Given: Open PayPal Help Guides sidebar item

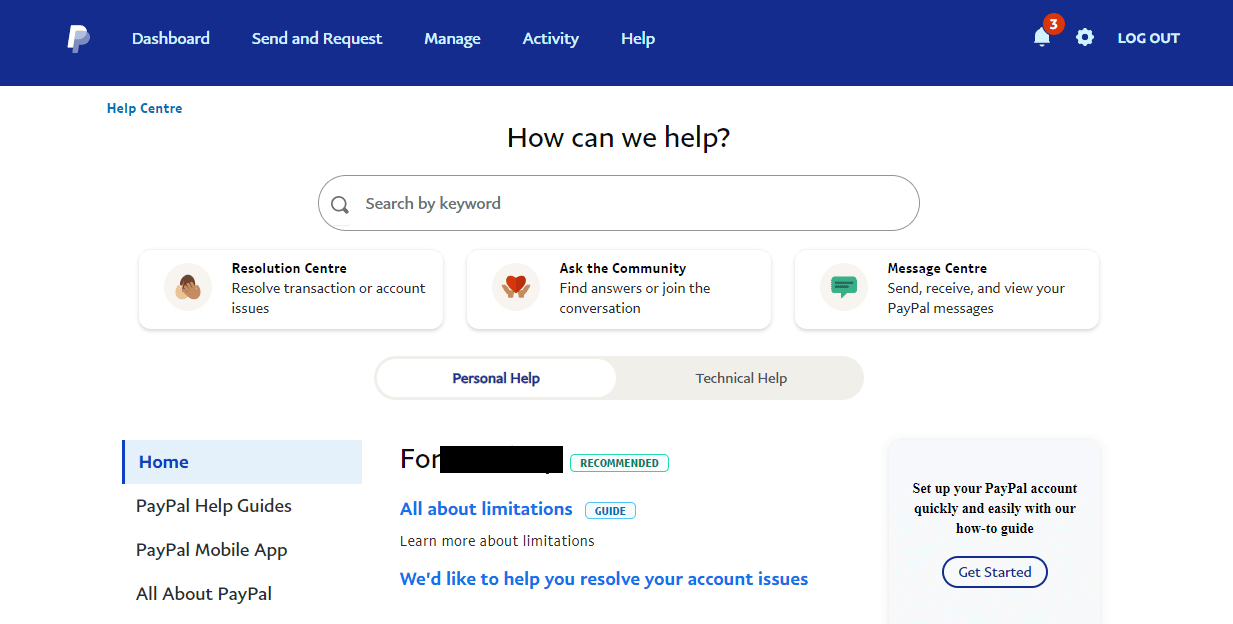Looking at the screenshot, I should pyautogui.click(x=214, y=506).
